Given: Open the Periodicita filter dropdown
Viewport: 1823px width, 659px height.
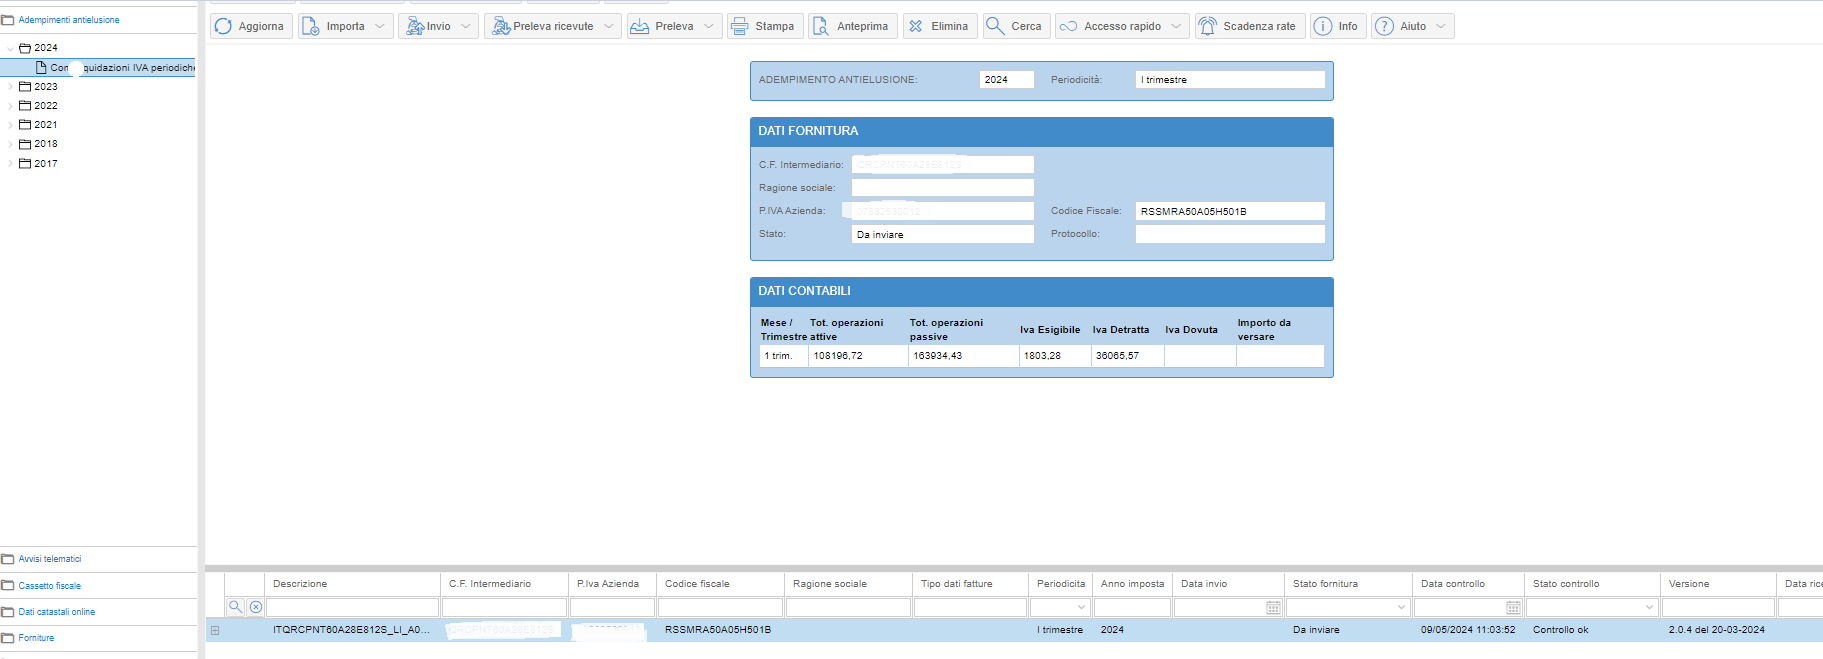Looking at the screenshot, I should (x=1081, y=607).
